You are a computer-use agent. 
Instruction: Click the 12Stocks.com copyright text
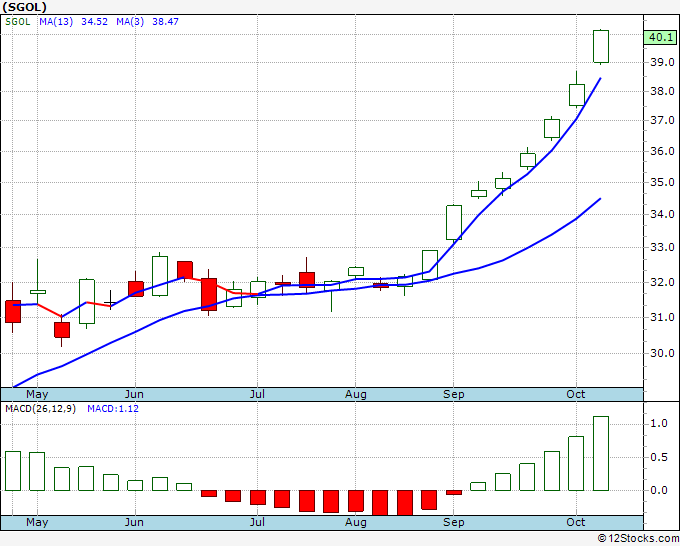tap(638, 538)
